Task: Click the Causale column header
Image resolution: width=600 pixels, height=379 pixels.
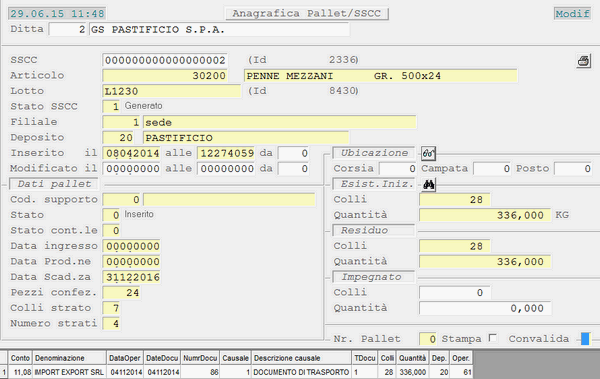Action: click(235, 358)
